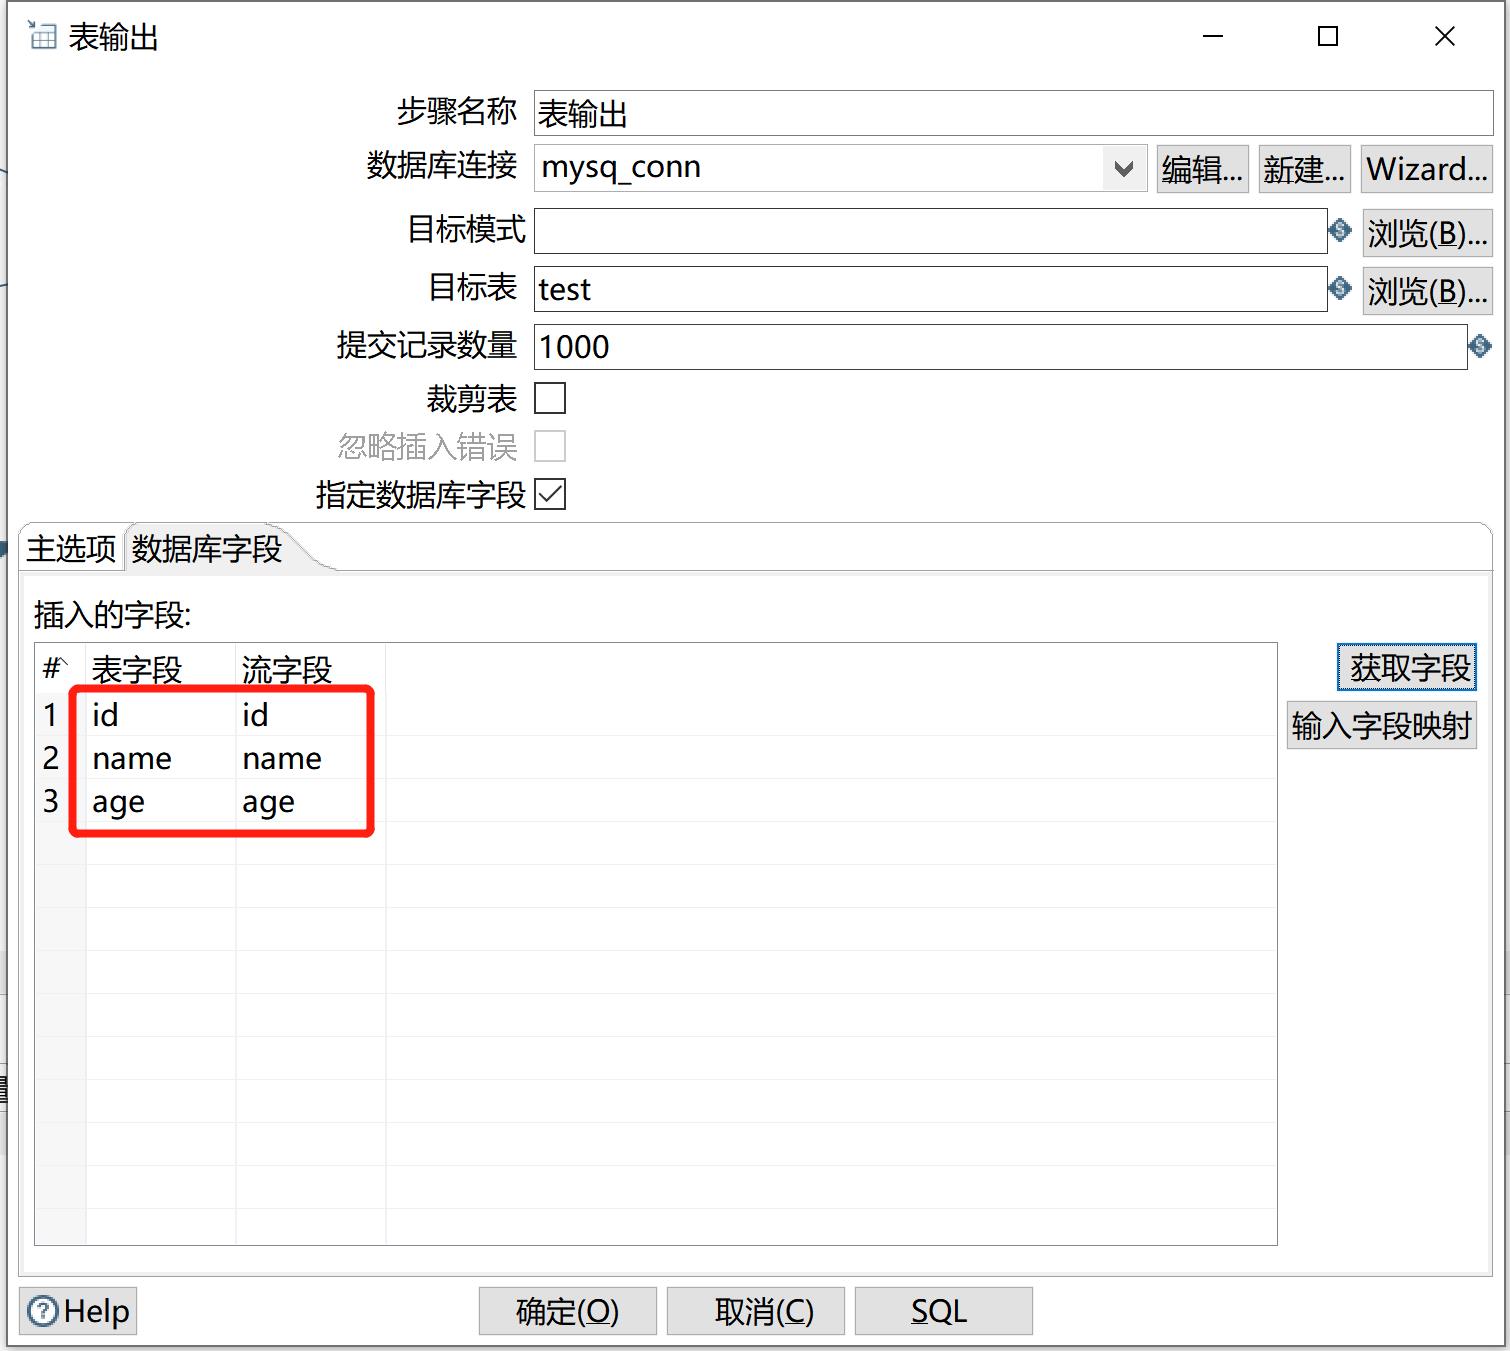Switch to the 主选项 tab
The height and width of the screenshot is (1351, 1510).
tap(71, 548)
